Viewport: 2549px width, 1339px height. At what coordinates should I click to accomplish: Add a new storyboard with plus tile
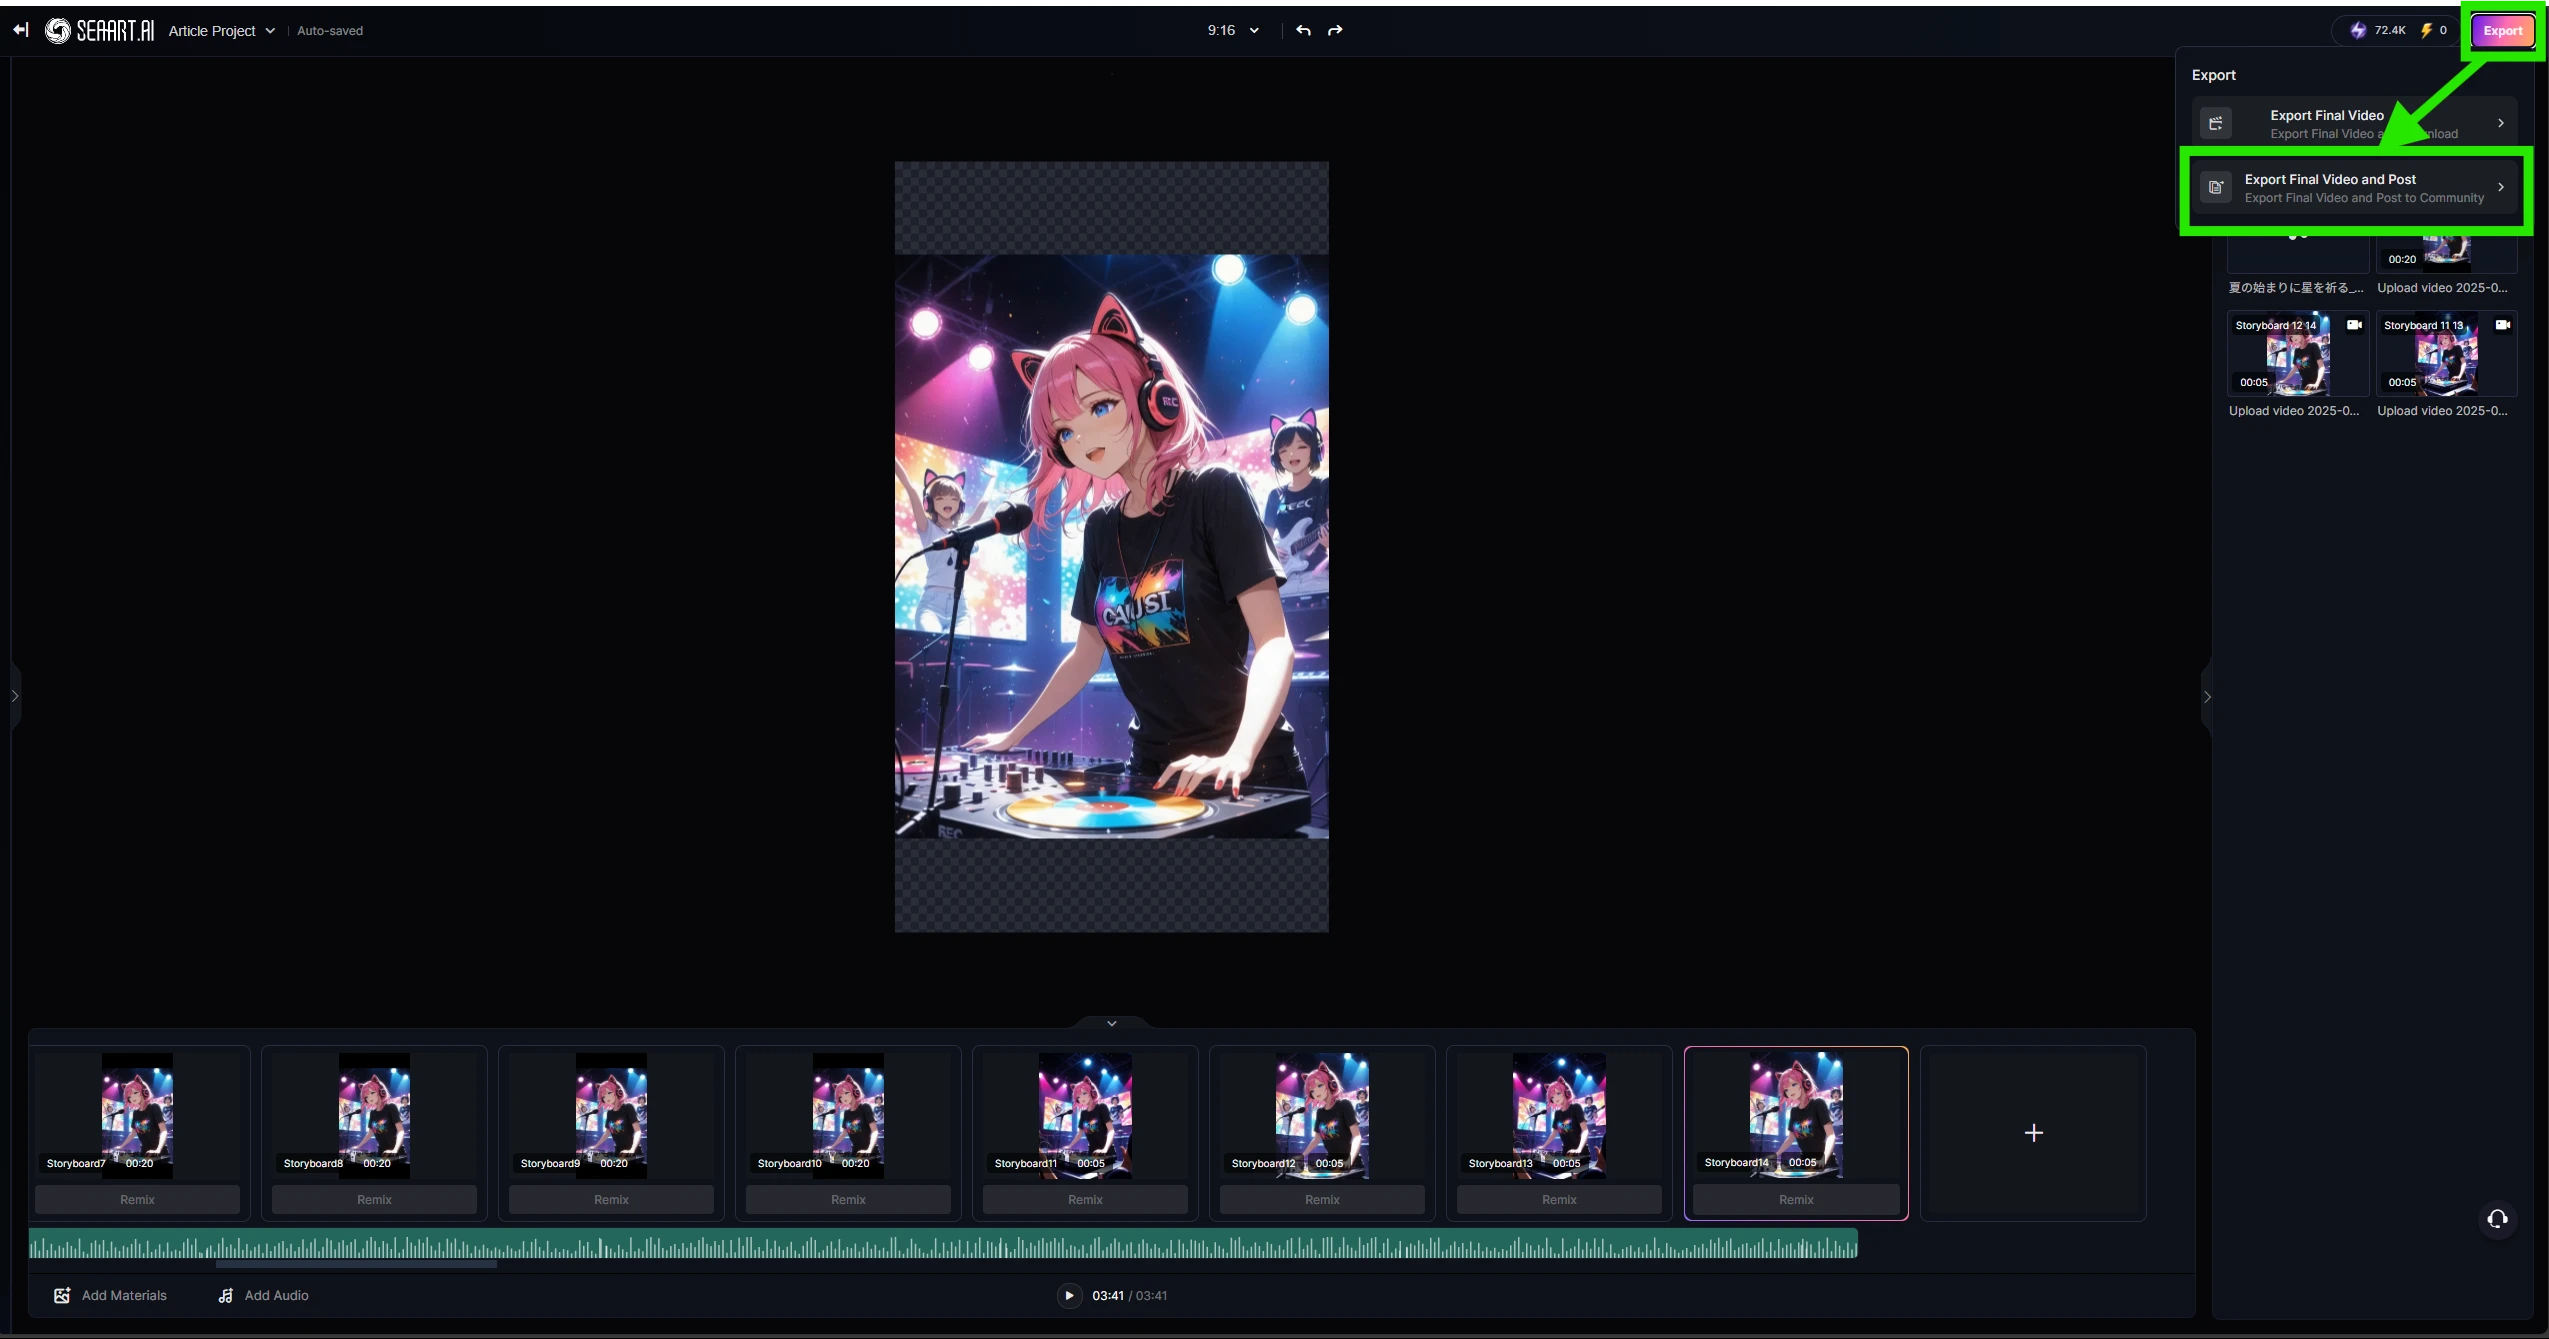pos(2033,1132)
